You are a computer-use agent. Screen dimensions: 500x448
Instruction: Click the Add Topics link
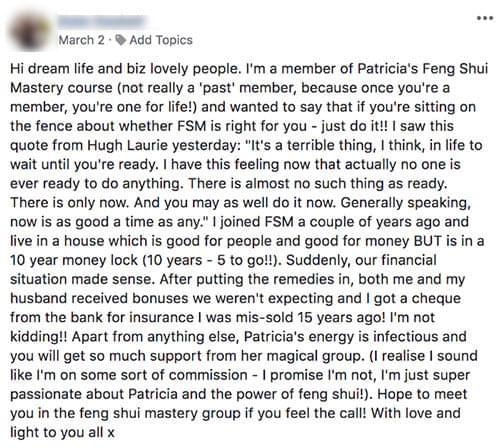[161, 40]
